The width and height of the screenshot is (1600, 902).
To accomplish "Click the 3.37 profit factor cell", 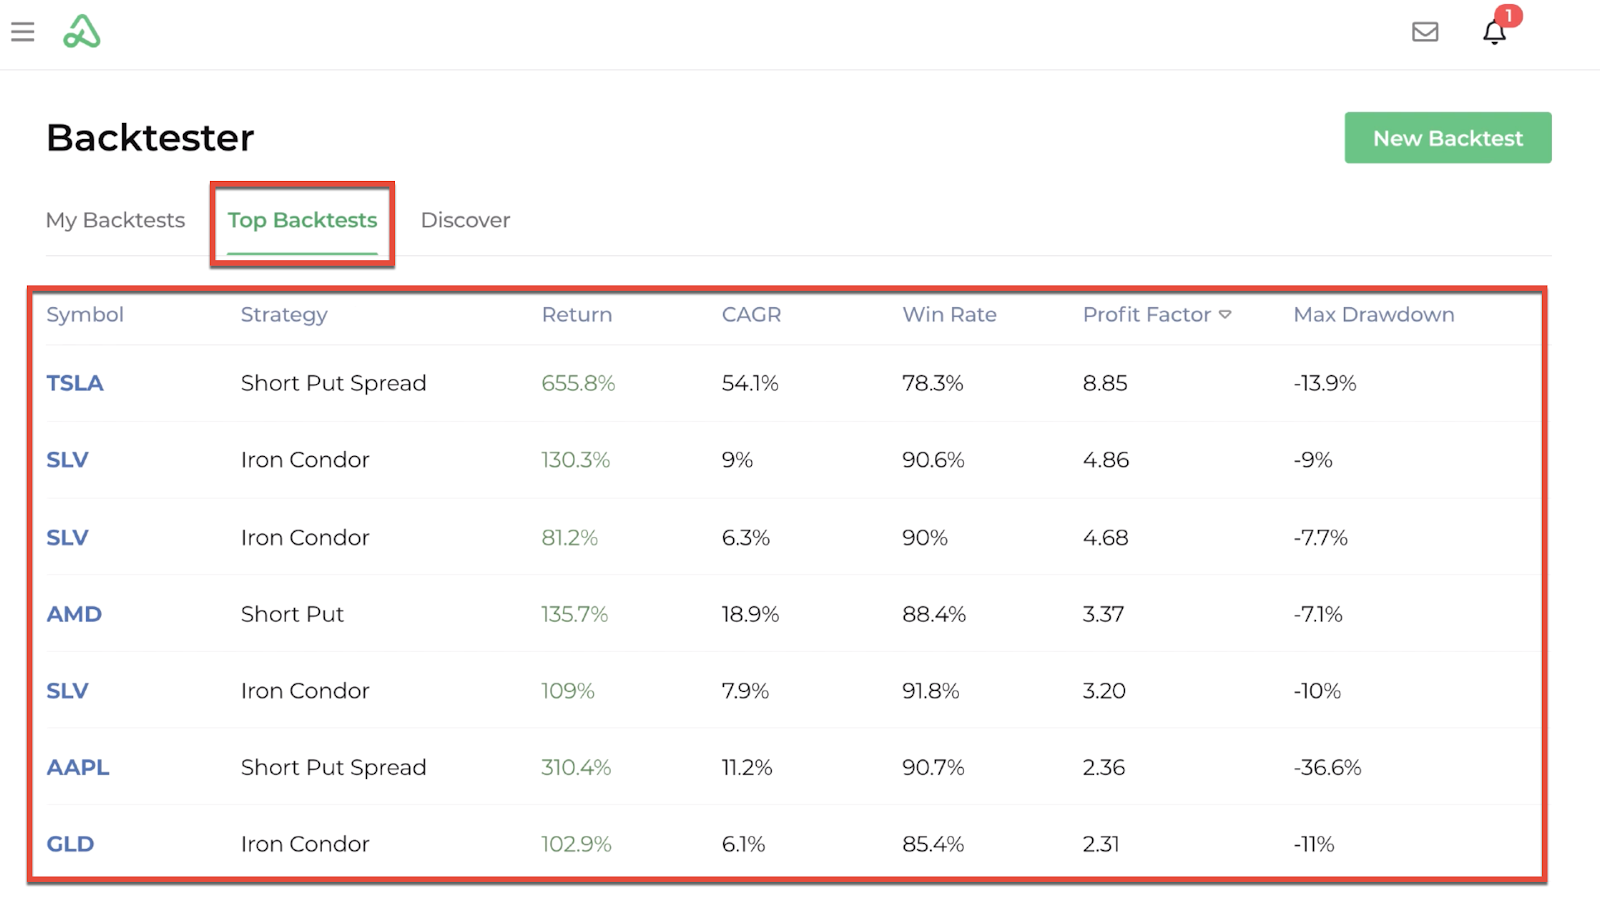I will pos(1104,614).
